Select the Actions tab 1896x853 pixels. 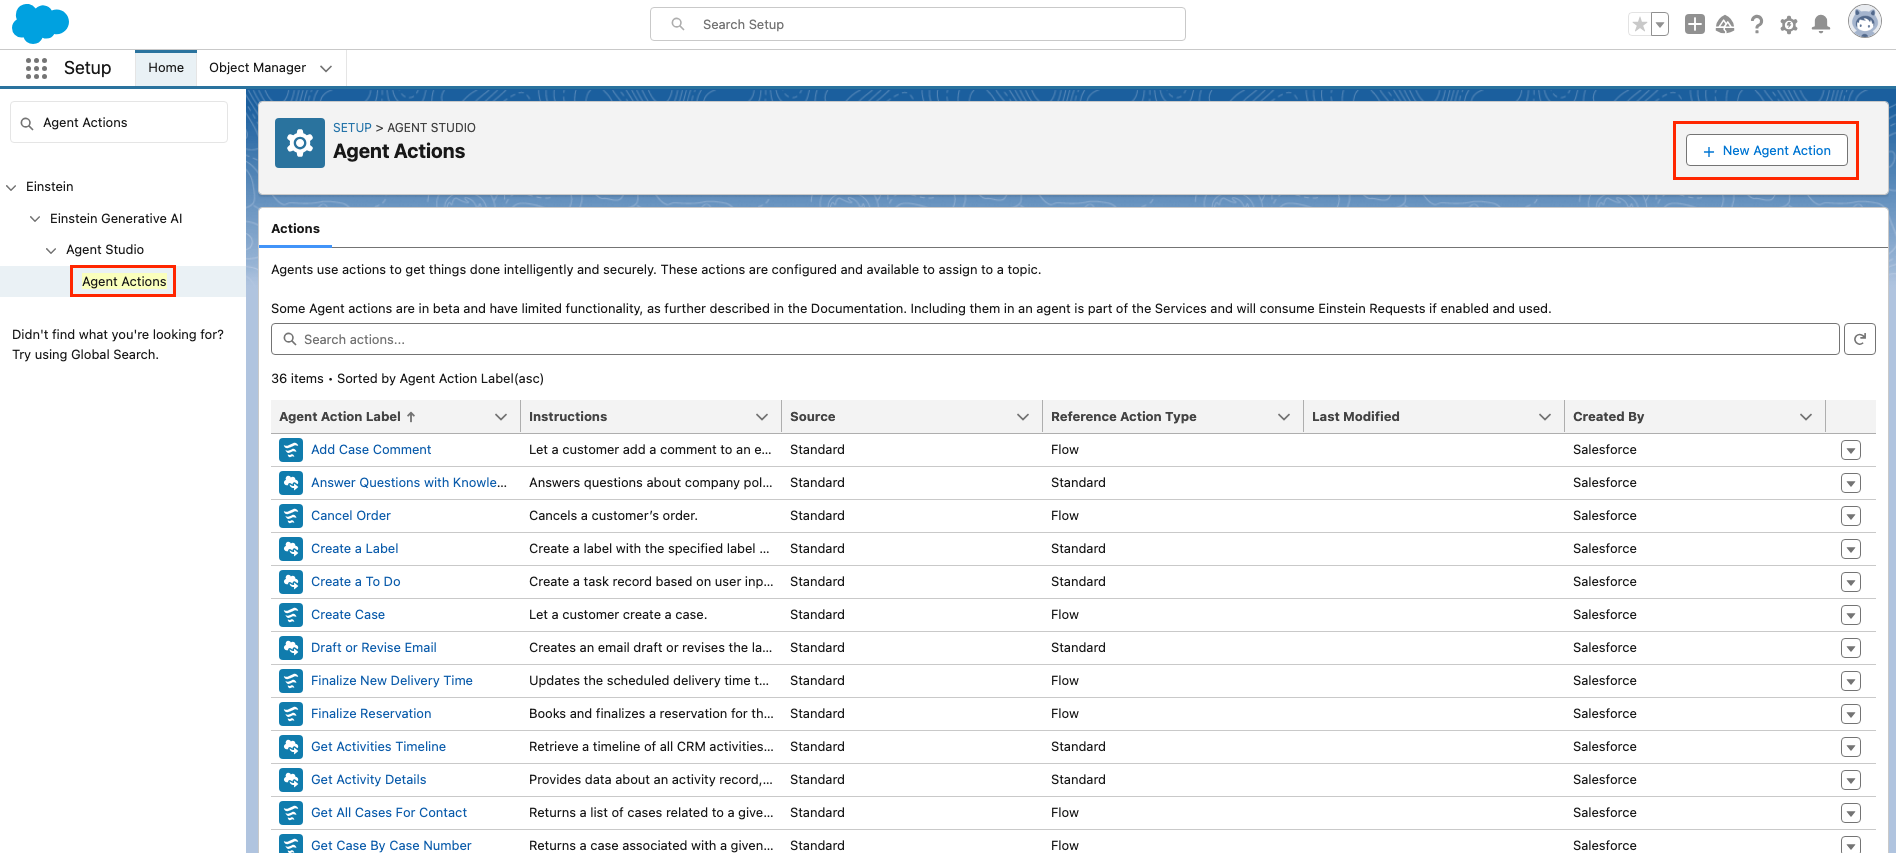pyautogui.click(x=295, y=229)
